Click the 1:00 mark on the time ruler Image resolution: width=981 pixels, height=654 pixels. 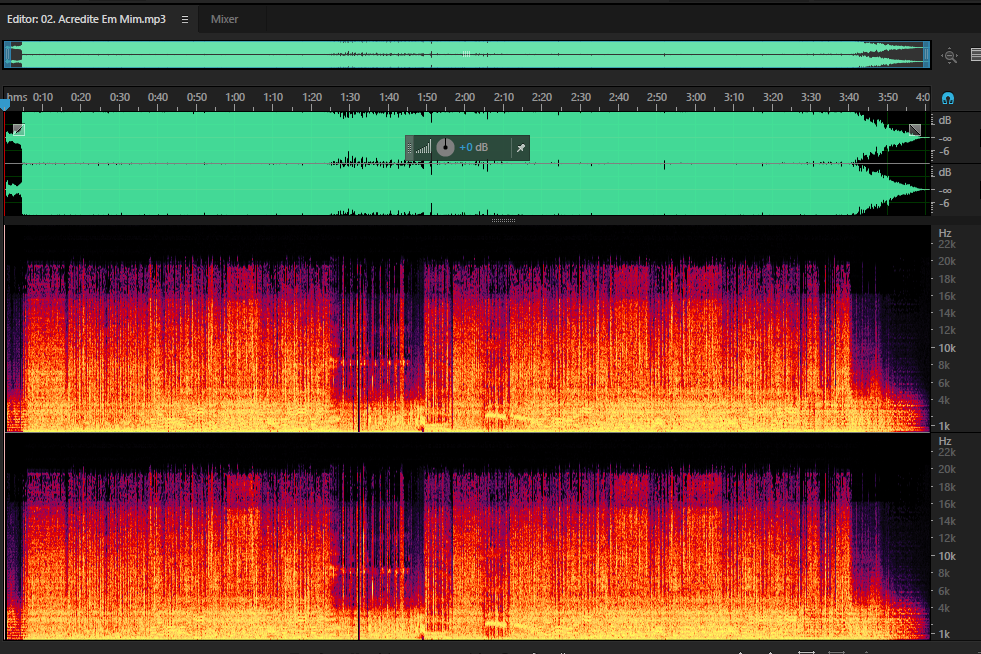click(235, 97)
